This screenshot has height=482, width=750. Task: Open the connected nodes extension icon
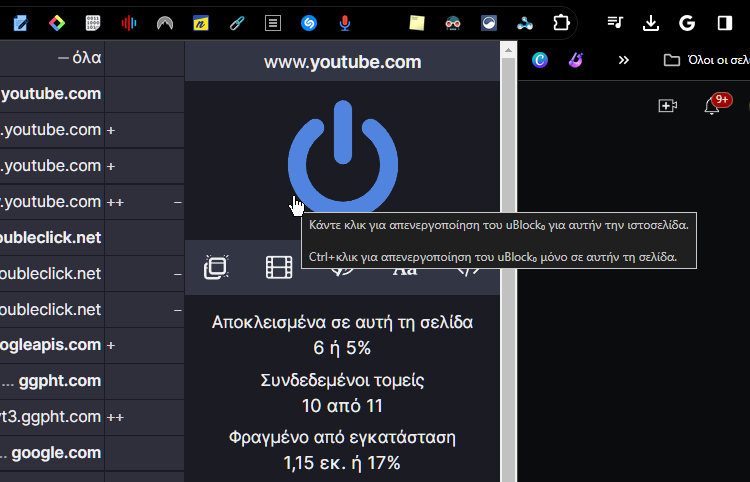click(x=525, y=23)
